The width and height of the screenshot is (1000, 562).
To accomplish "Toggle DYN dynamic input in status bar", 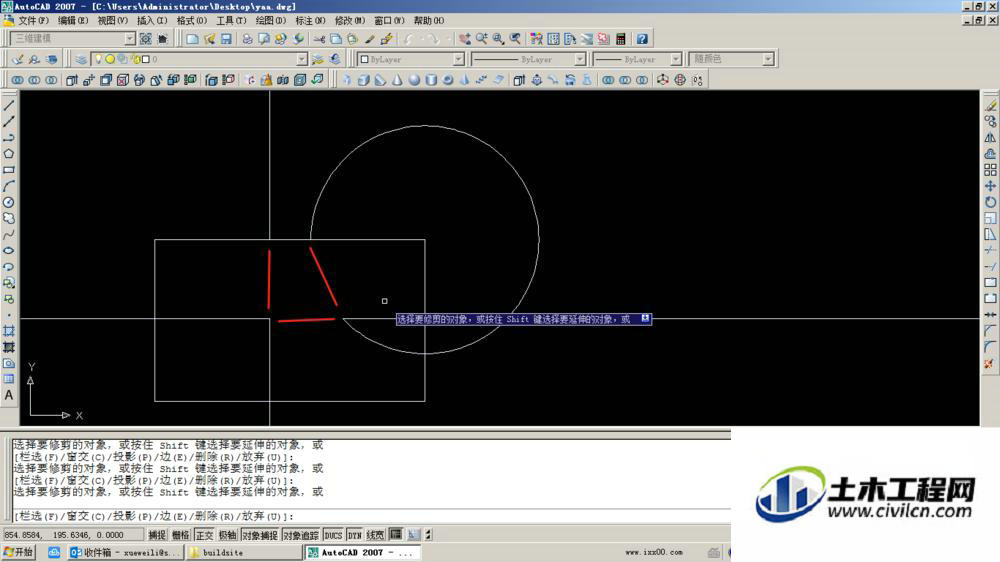I will [355, 535].
